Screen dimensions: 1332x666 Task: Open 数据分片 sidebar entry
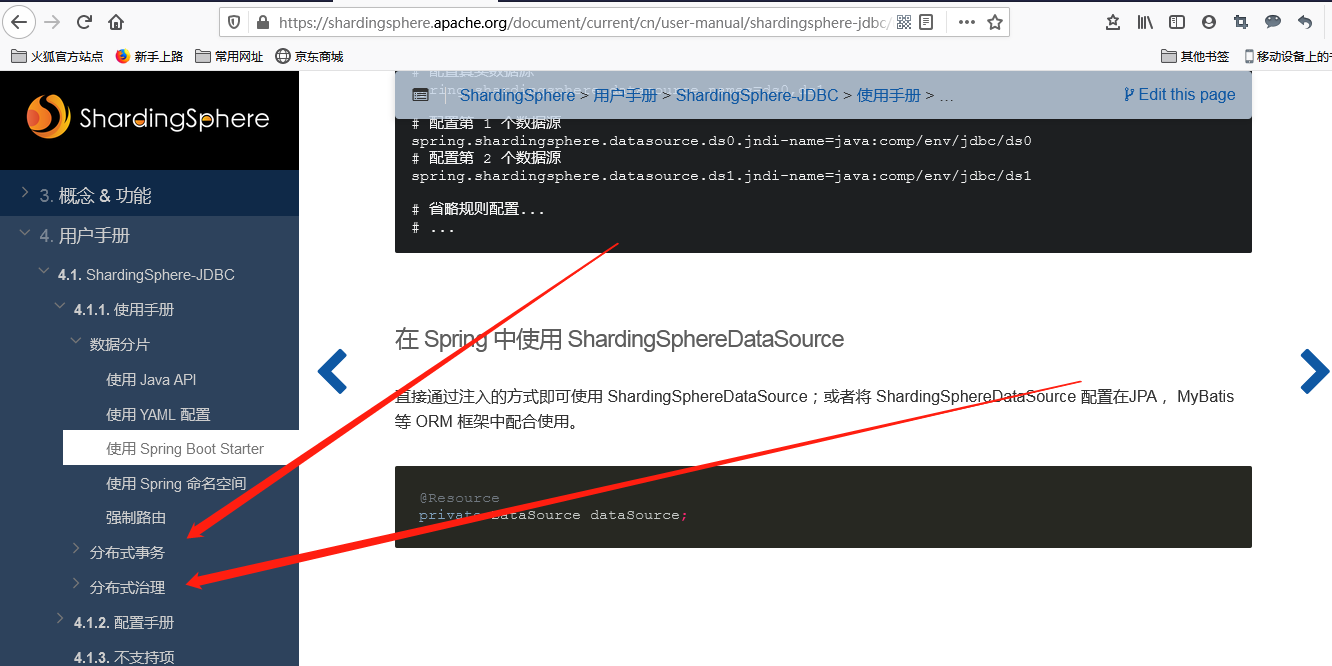click(120, 345)
